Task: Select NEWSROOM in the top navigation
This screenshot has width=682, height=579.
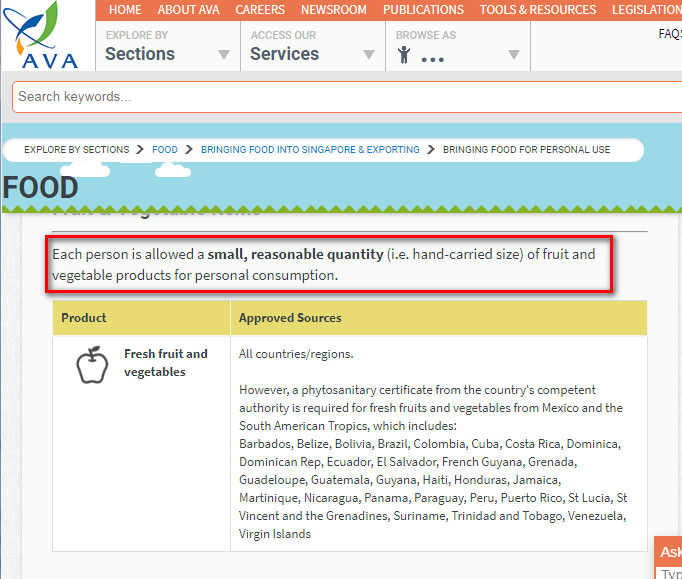Action: click(x=334, y=10)
